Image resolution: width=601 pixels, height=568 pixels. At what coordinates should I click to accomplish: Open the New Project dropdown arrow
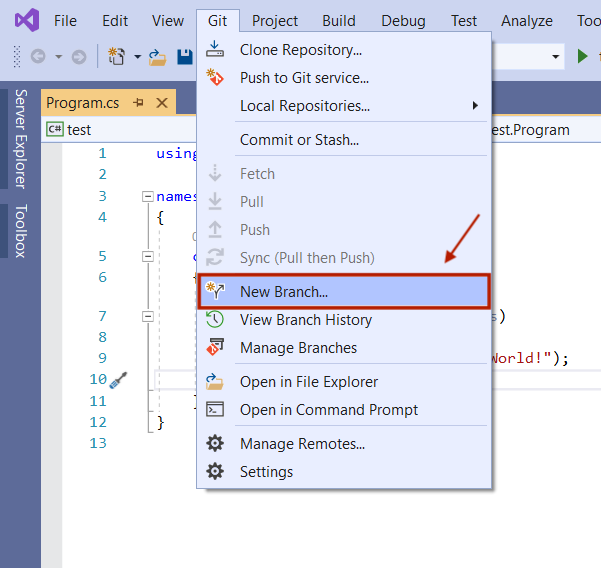(137, 57)
